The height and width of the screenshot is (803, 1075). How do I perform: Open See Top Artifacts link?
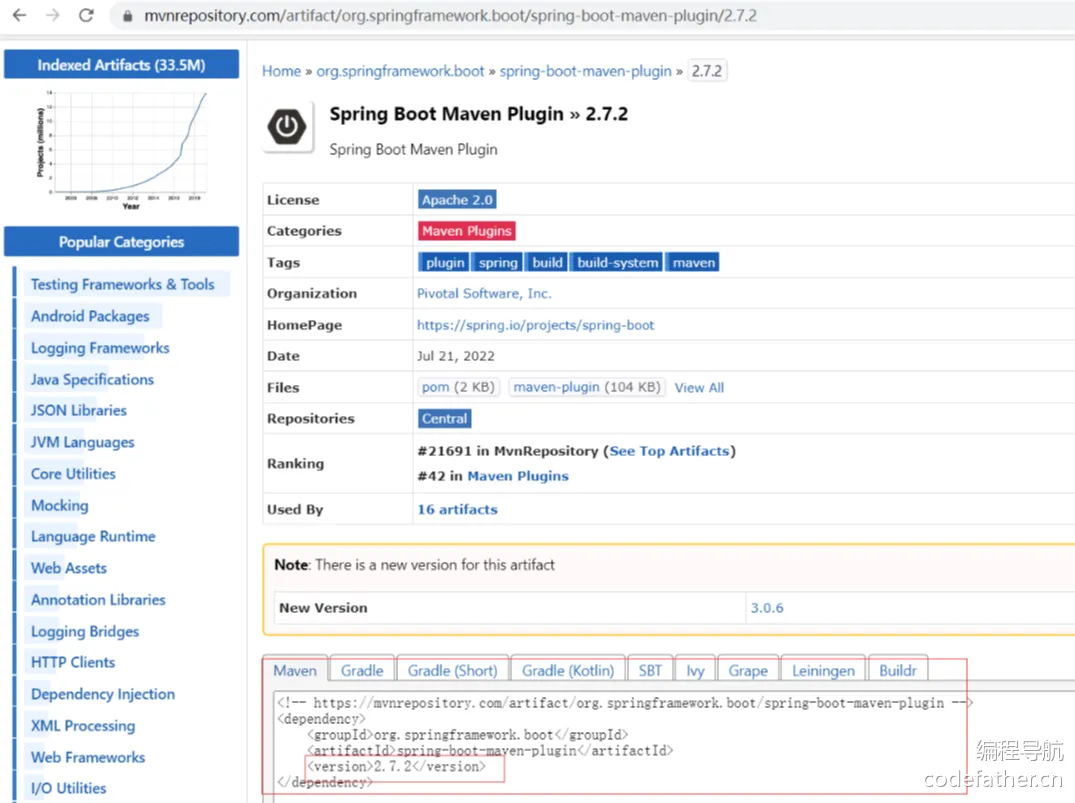(x=668, y=451)
